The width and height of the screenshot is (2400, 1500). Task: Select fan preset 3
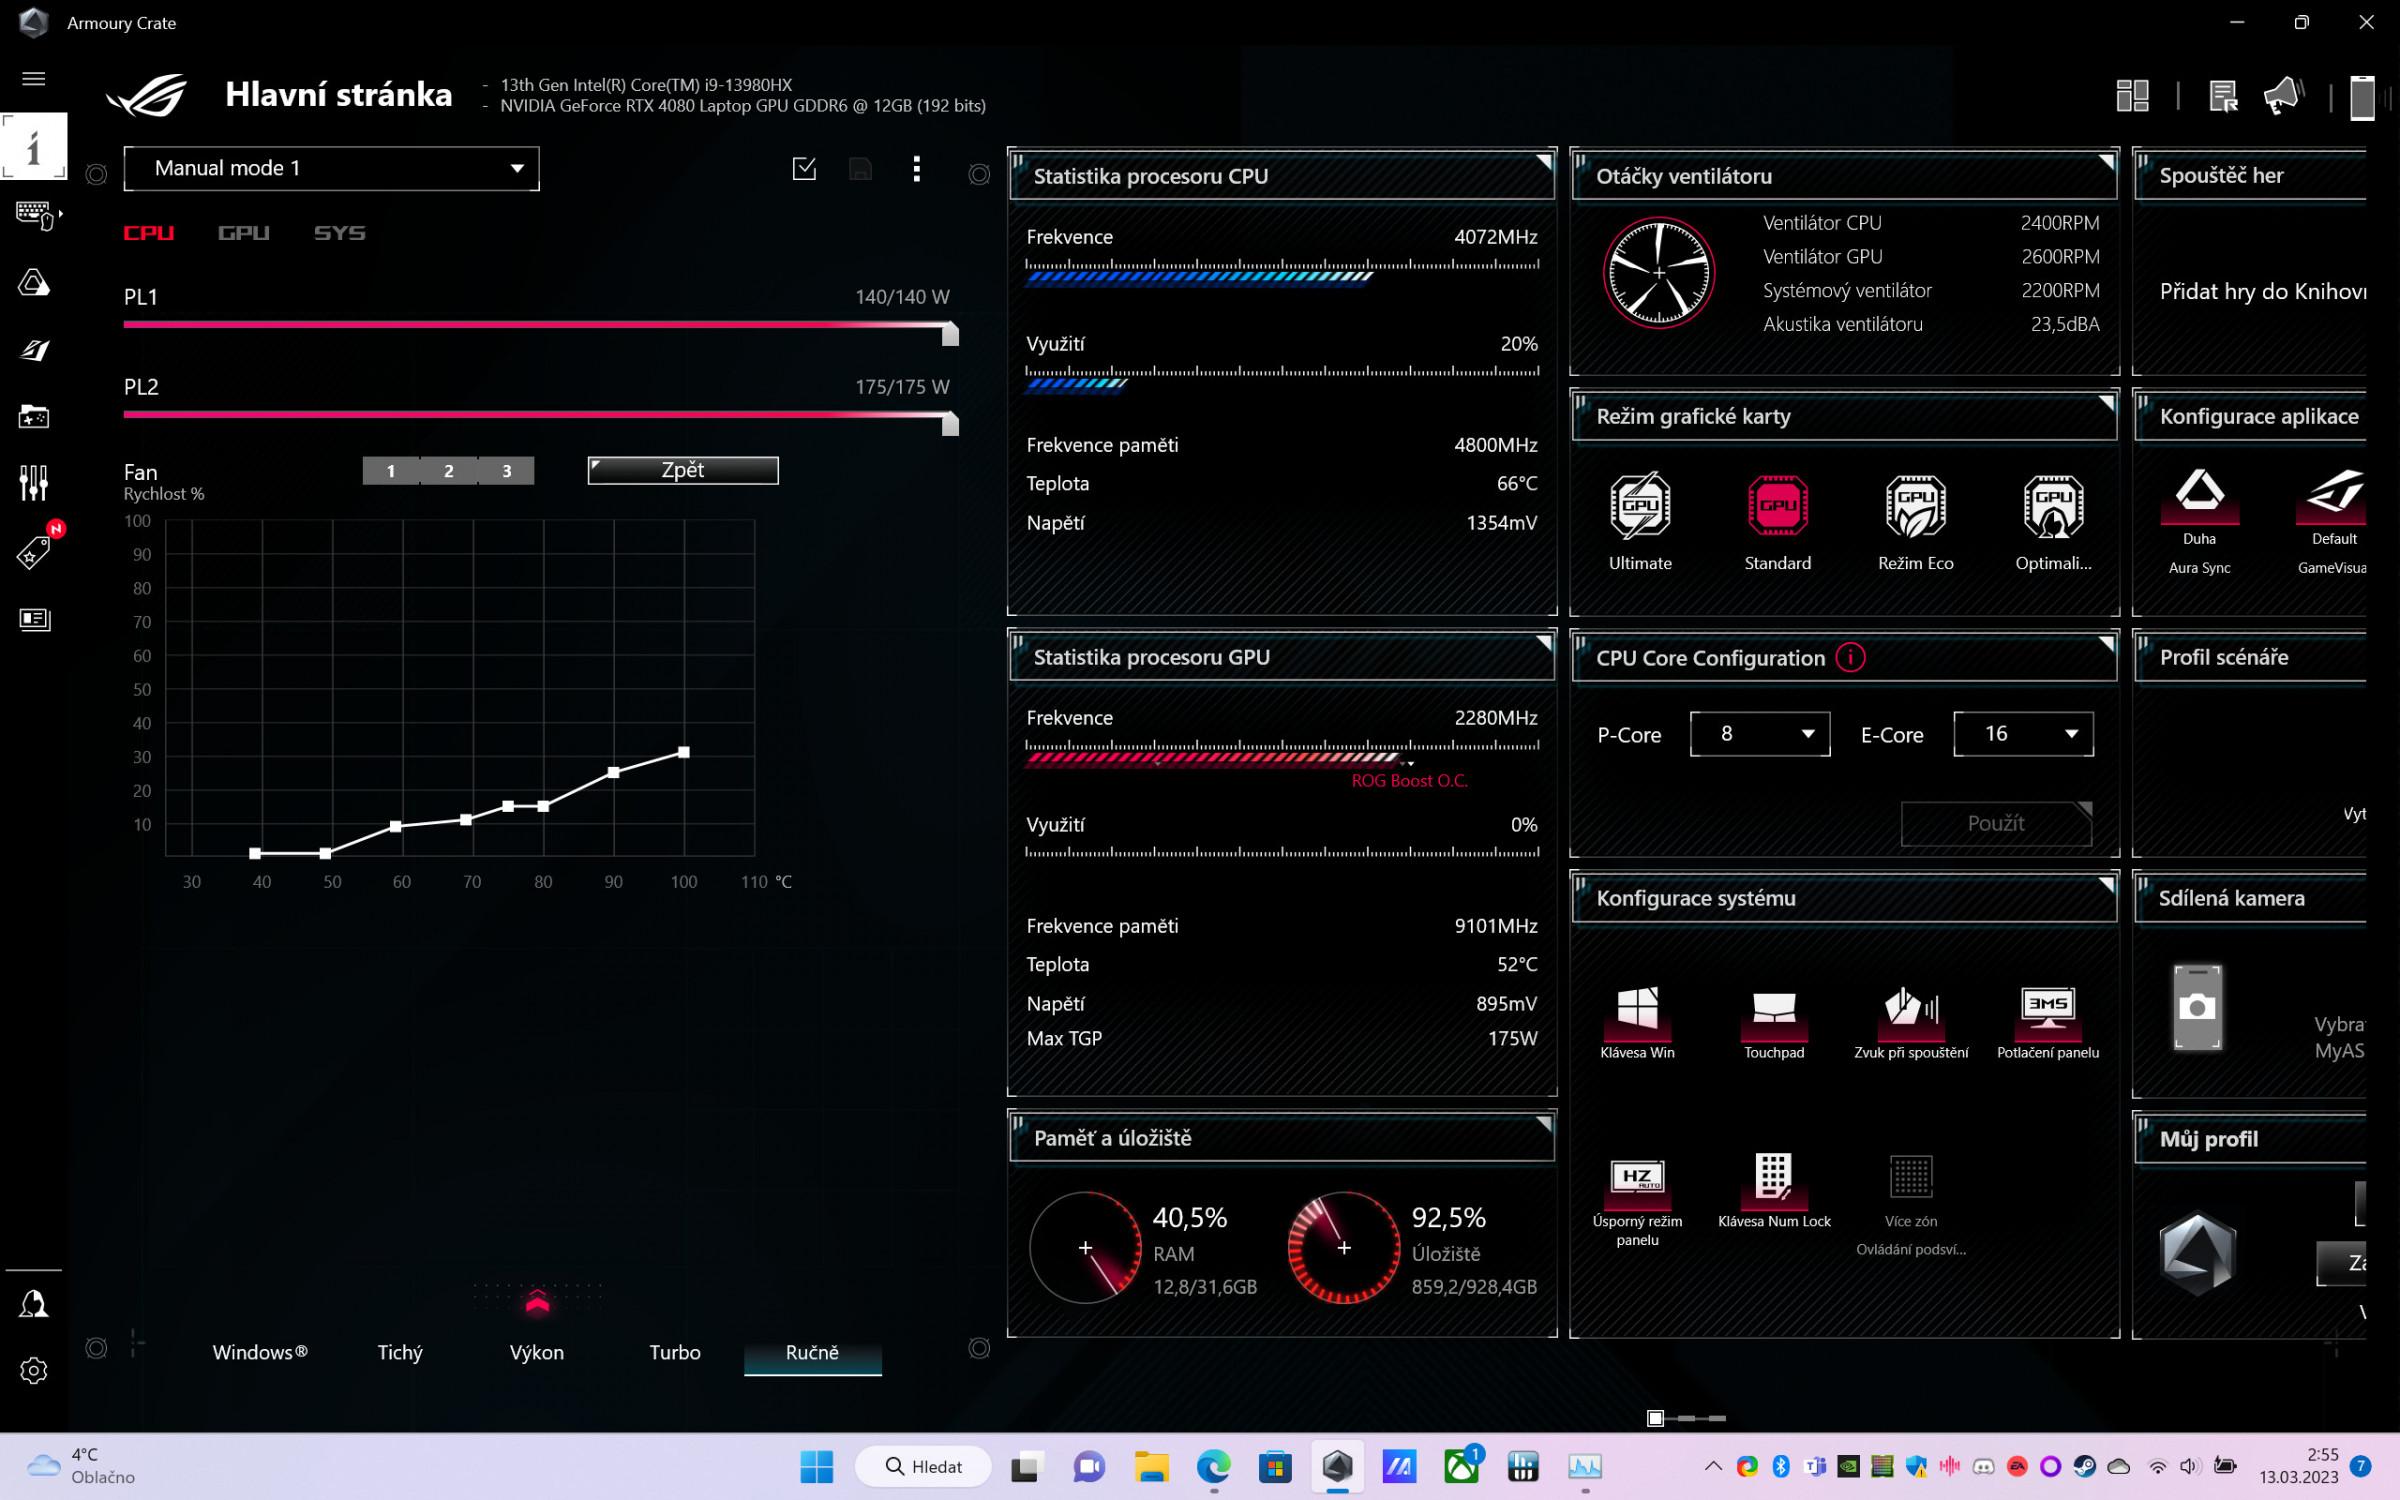pos(507,471)
